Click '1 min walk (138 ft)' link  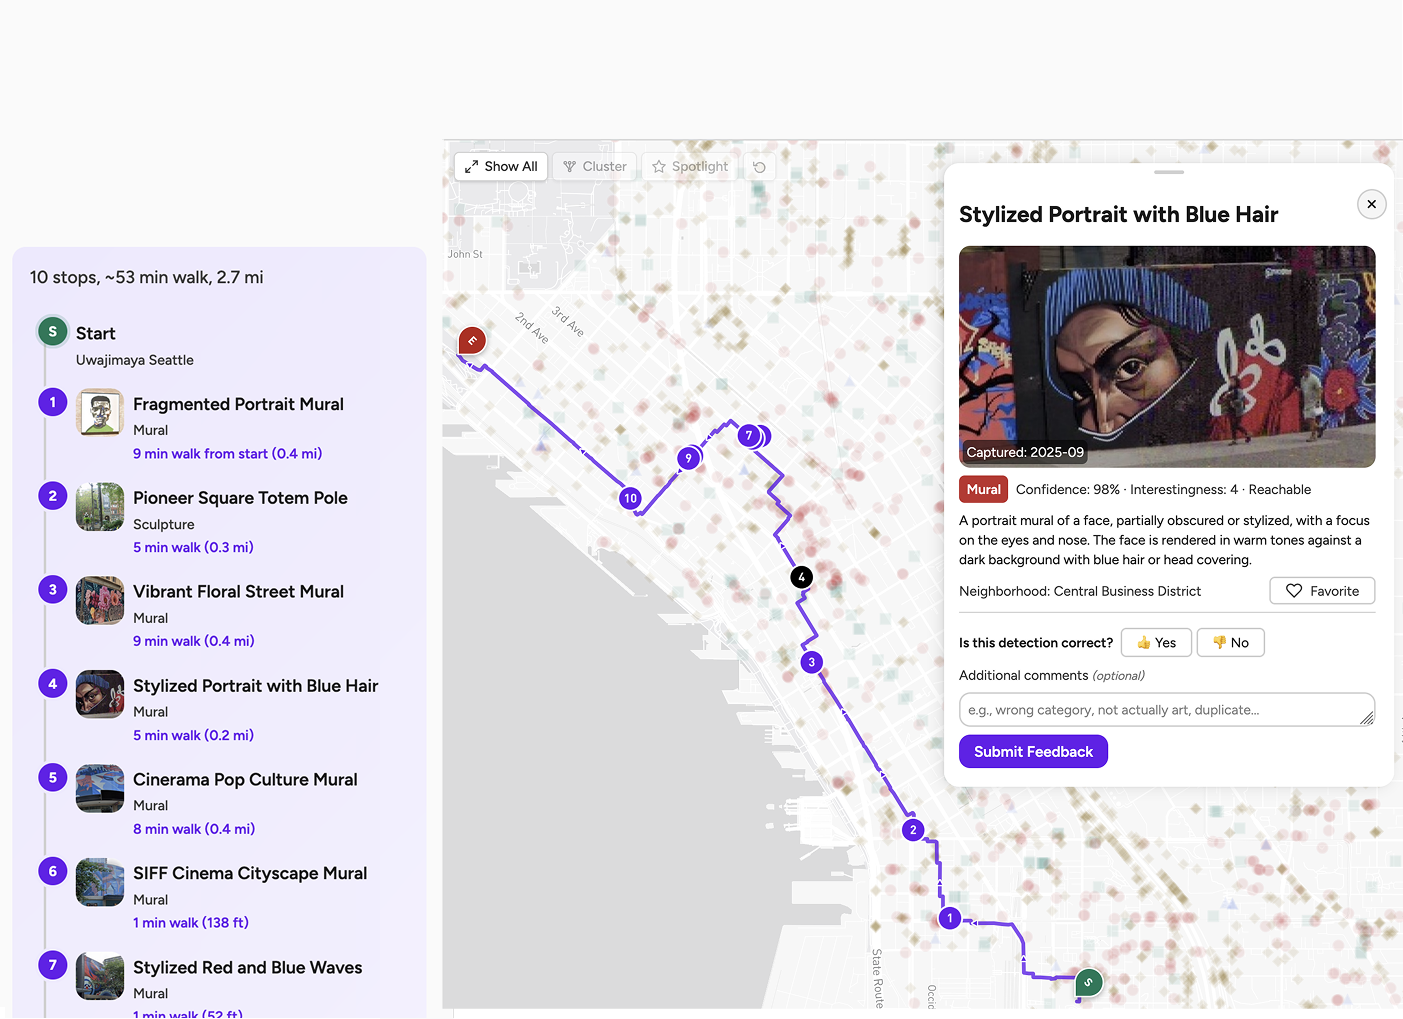pyautogui.click(x=191, y=923)
